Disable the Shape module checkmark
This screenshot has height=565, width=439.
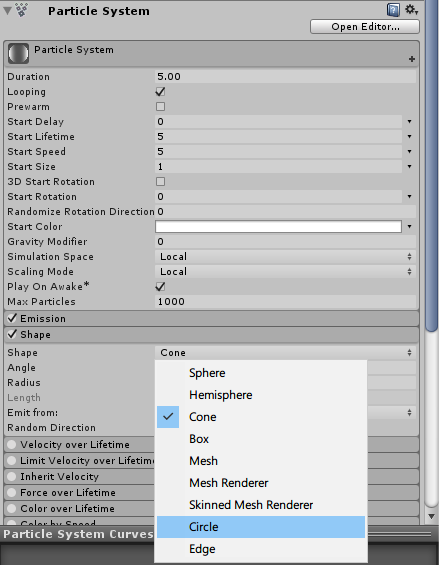pos(12,334)
